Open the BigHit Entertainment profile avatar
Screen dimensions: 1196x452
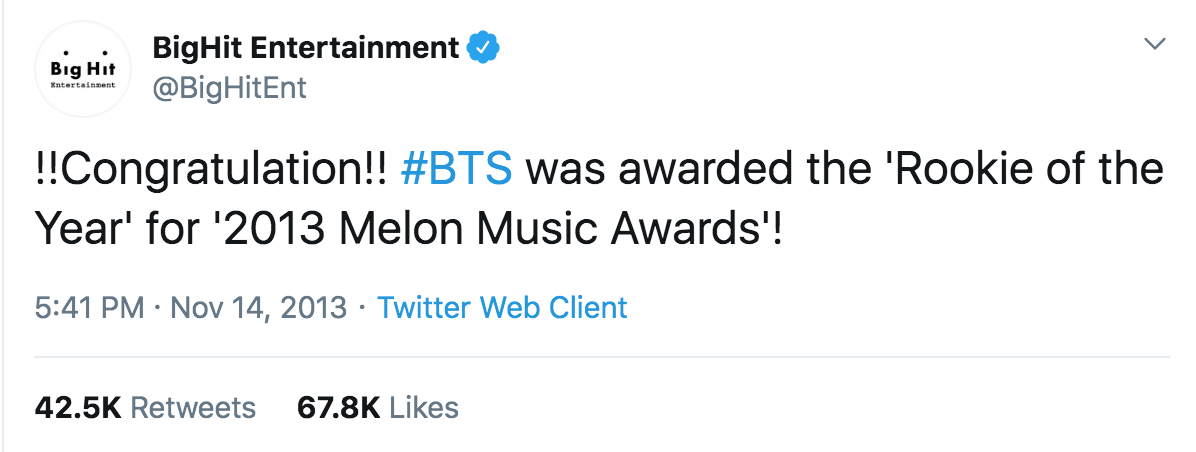pos(82,69)
